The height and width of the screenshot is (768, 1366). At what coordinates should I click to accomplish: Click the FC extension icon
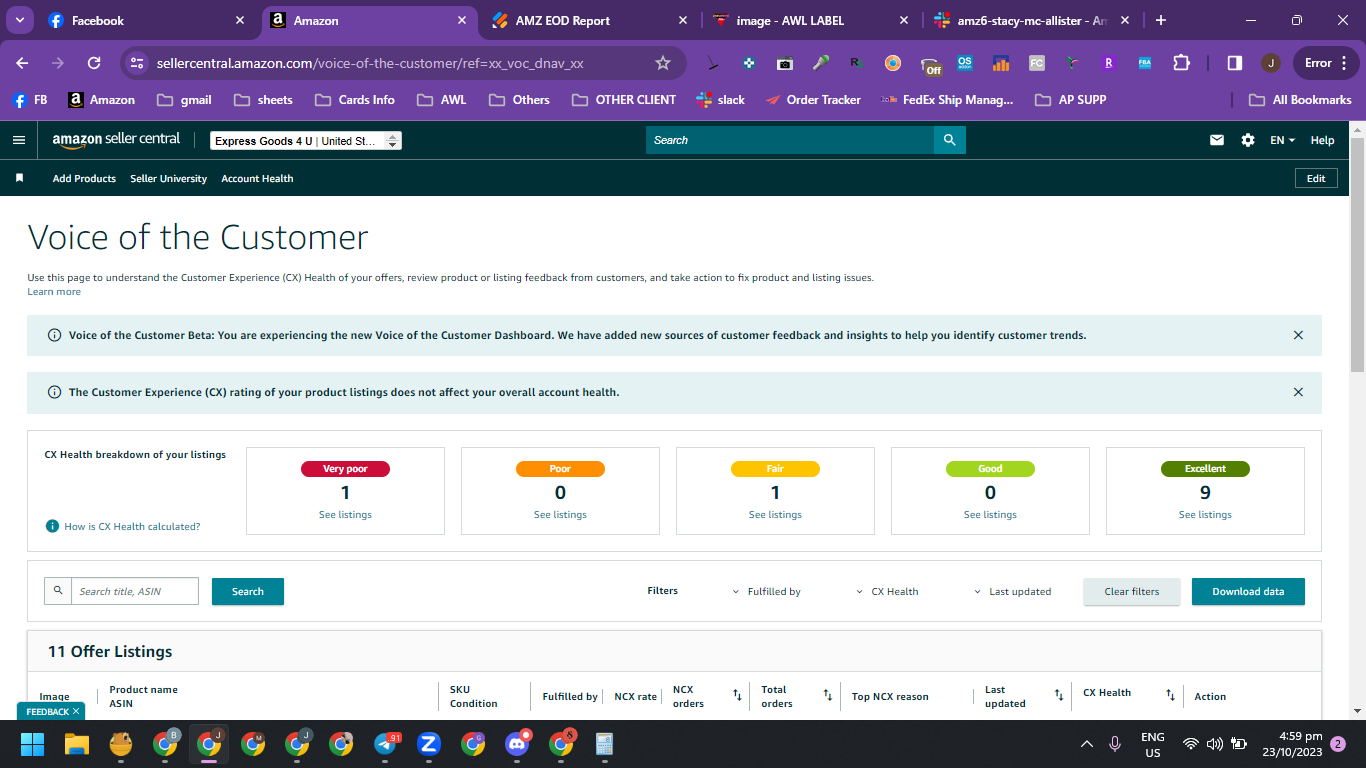pyautogui.click(x=1037, y=63)
